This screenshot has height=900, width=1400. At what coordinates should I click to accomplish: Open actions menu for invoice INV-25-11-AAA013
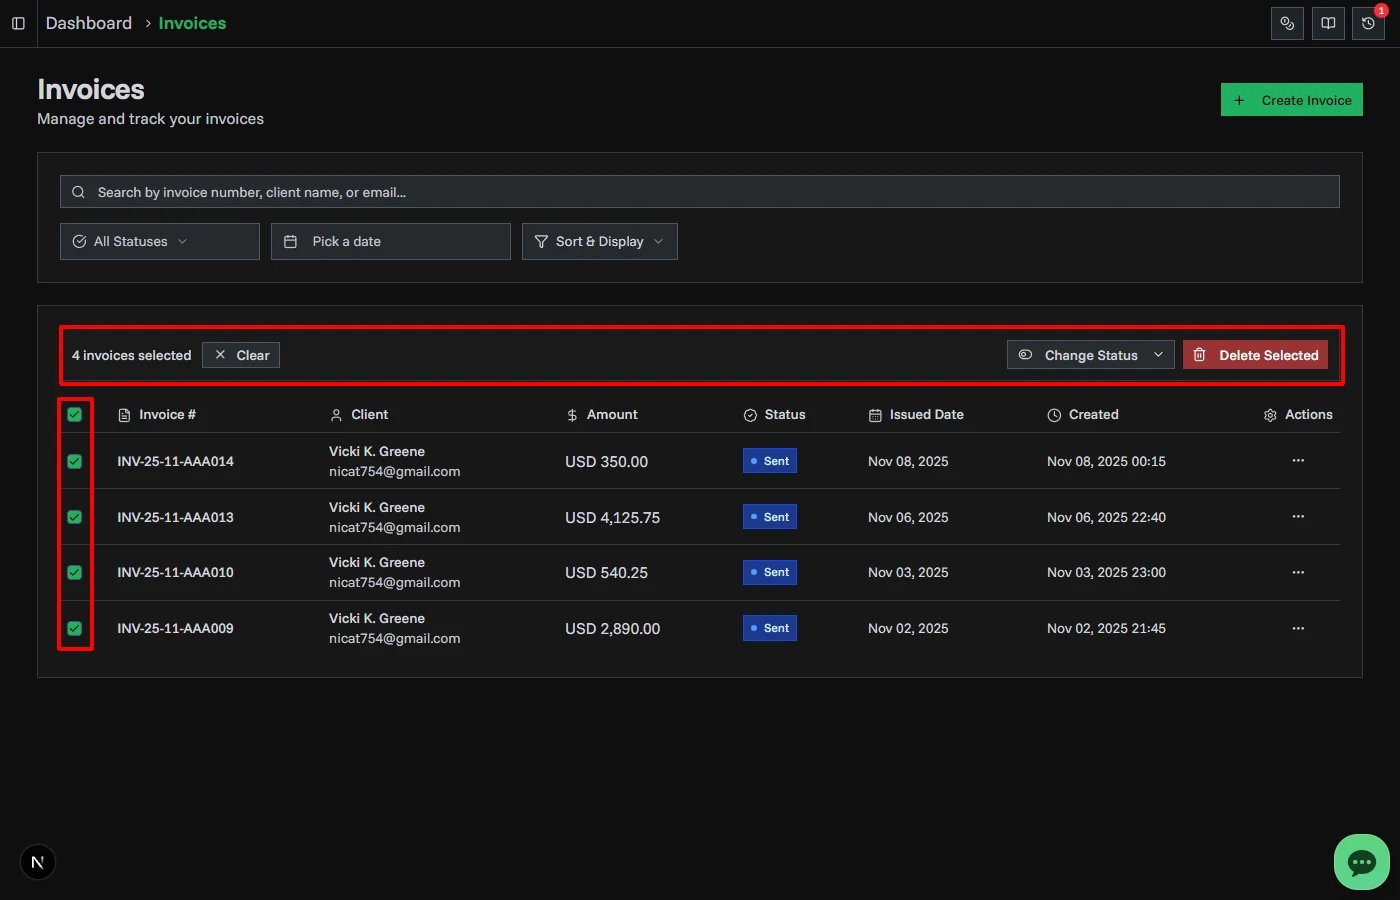point(1297,517)
